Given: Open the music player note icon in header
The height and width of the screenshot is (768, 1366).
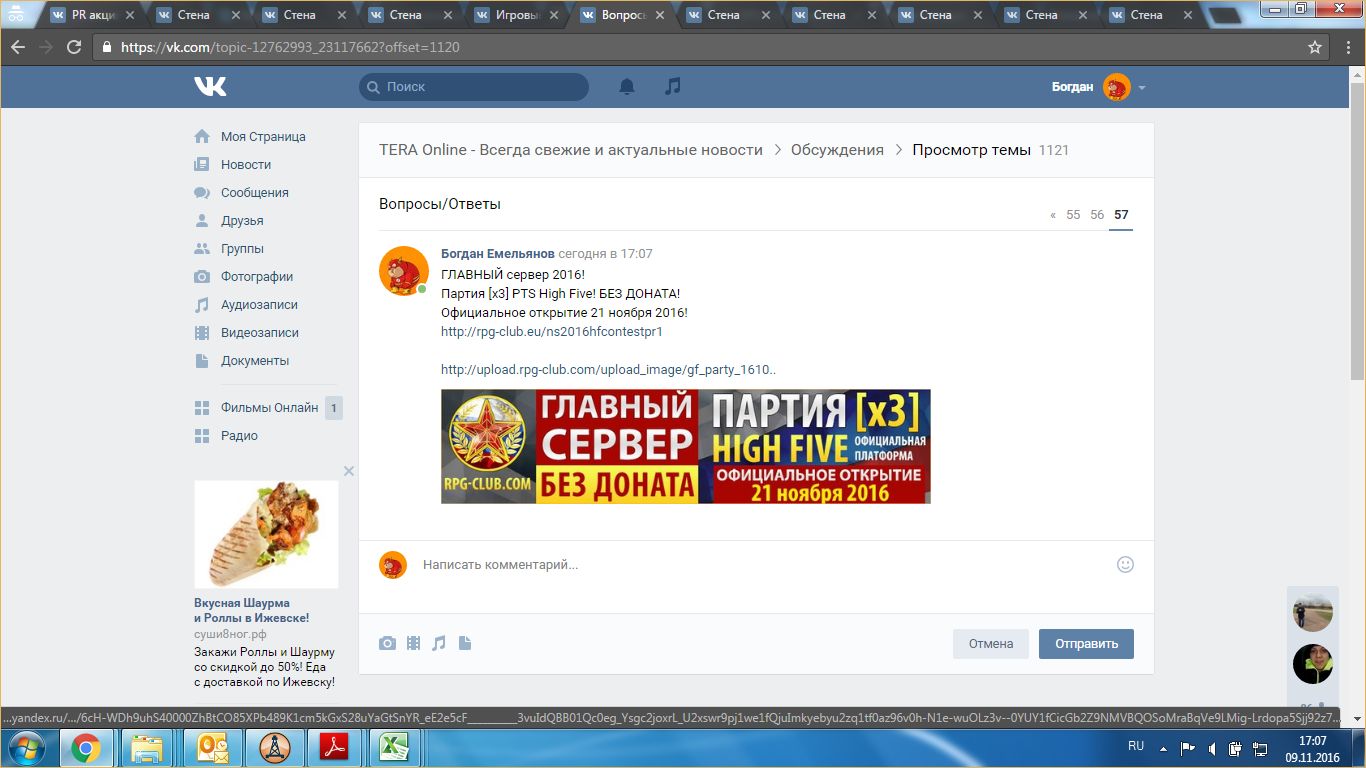Looking at the screenshot, I should pos(673,87).
